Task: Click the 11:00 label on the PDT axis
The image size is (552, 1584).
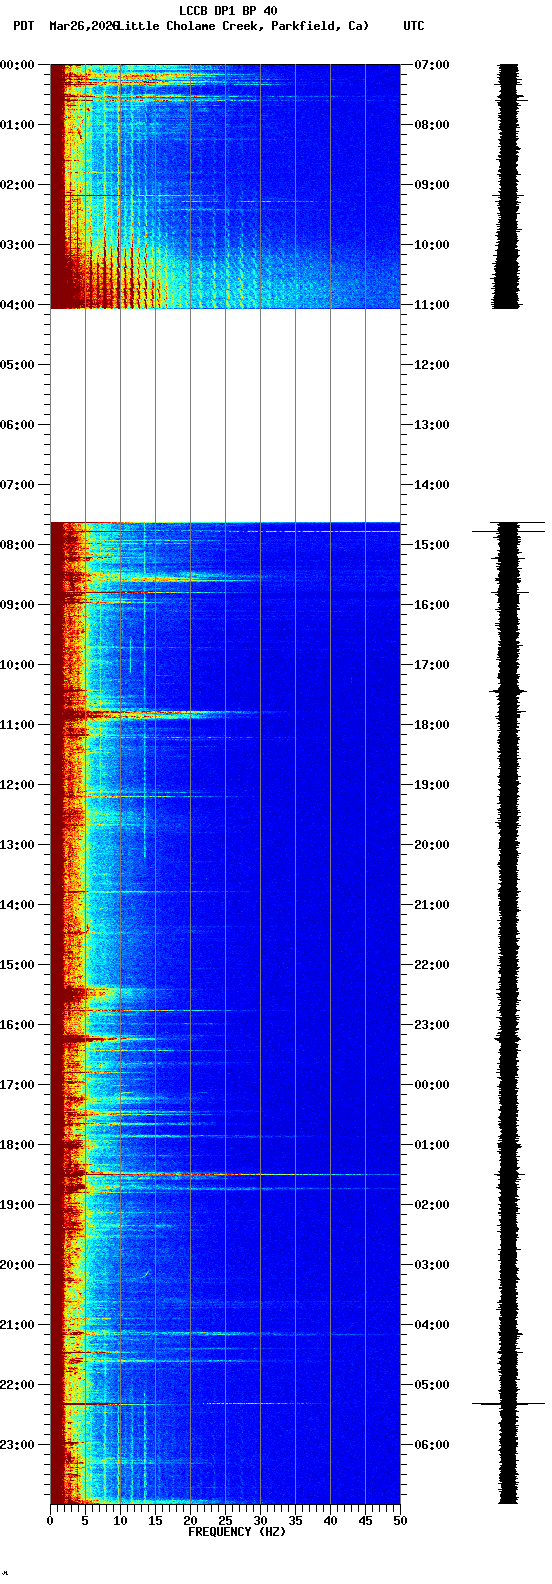Action: pyautogui.click(x=18, y=725)
